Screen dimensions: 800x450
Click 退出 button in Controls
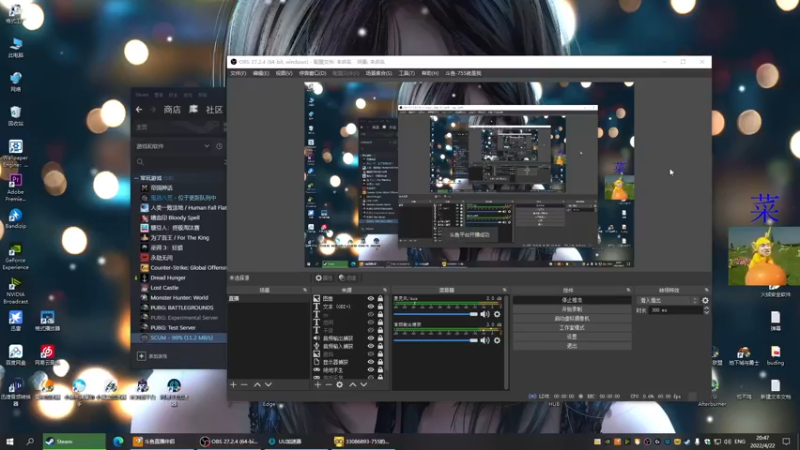(572, 346)
